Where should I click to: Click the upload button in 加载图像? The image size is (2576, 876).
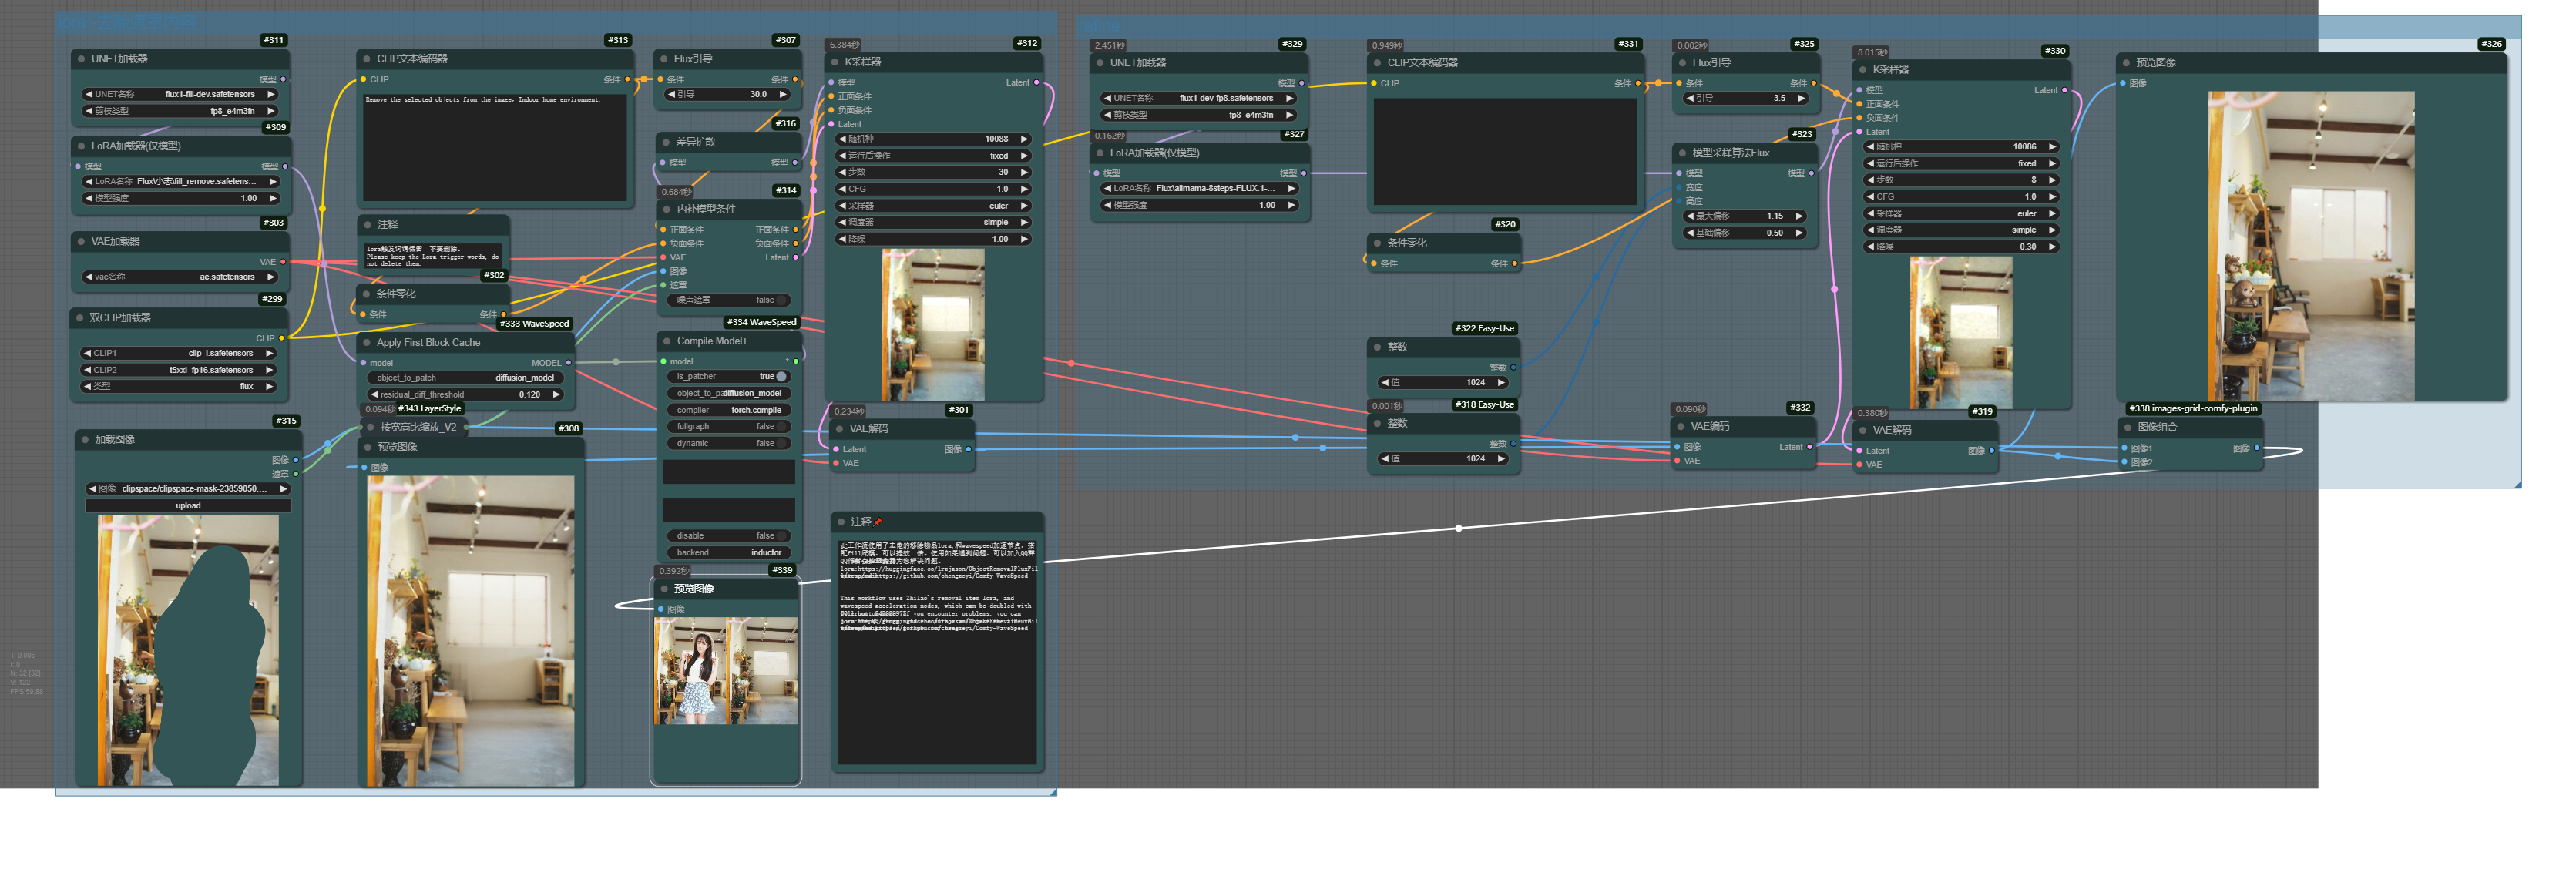tap(188, 506)
